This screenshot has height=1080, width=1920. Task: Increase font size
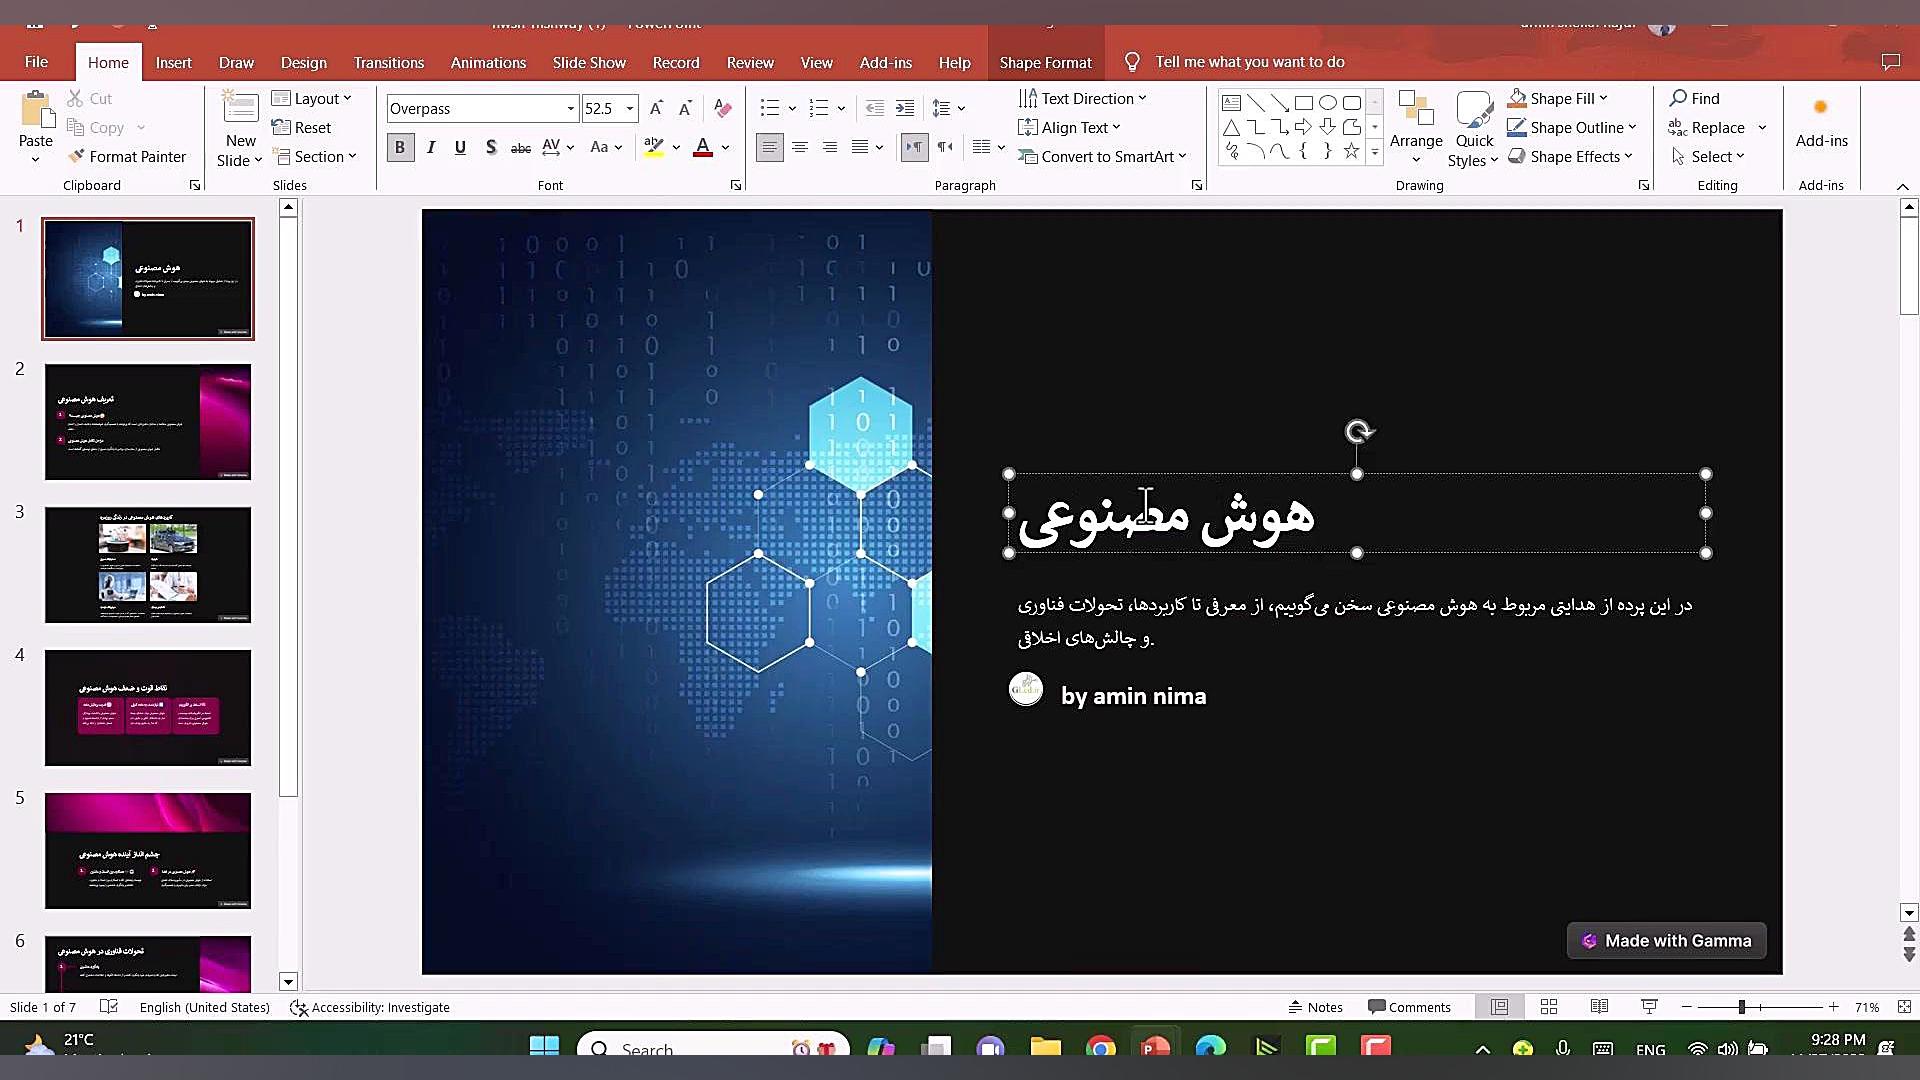click(x=656, y=108)
